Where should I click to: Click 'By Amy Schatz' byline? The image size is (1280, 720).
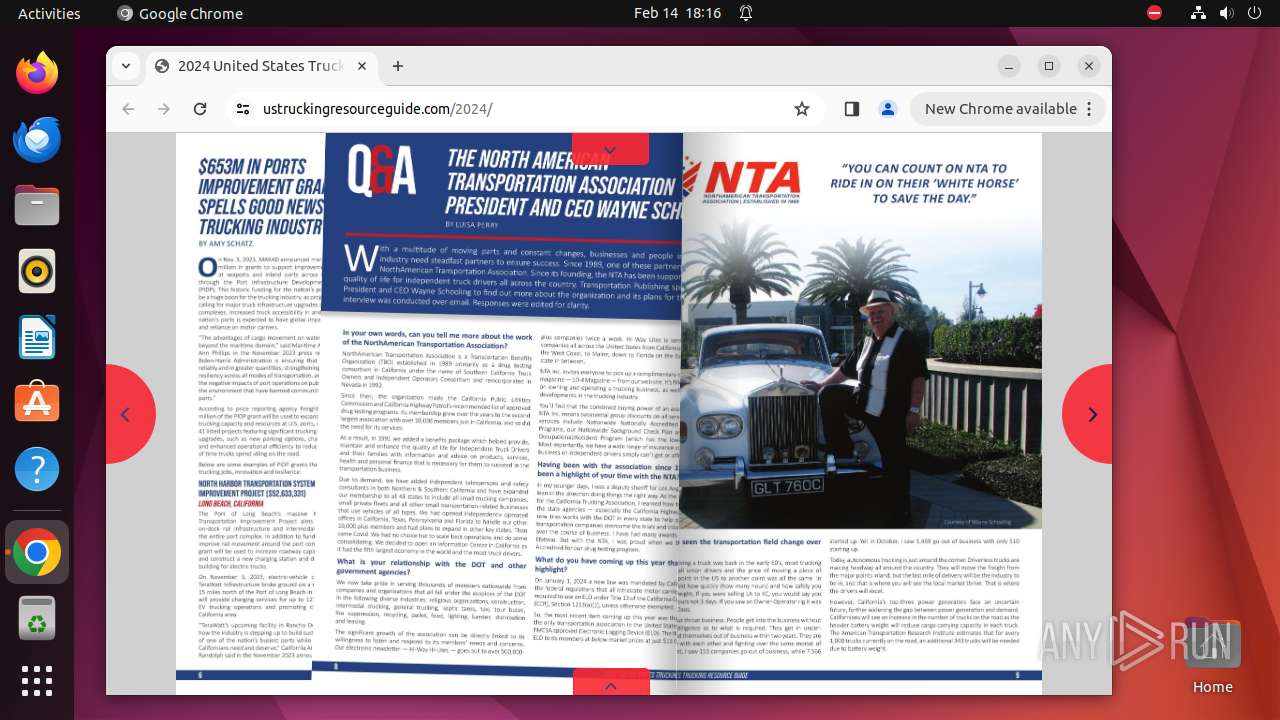[227, 244]
